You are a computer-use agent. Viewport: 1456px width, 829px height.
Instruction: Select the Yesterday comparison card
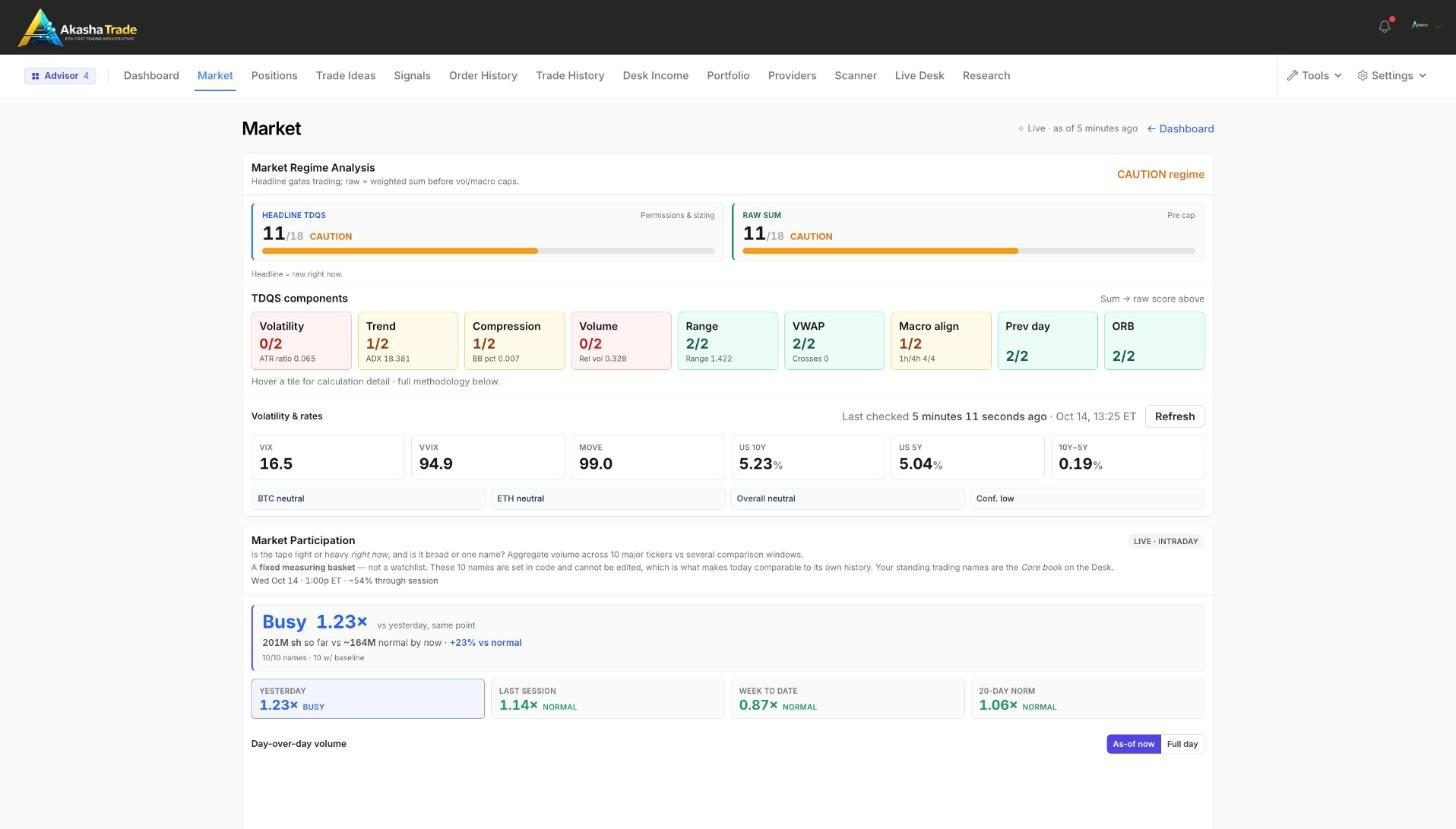click(368, 699)
